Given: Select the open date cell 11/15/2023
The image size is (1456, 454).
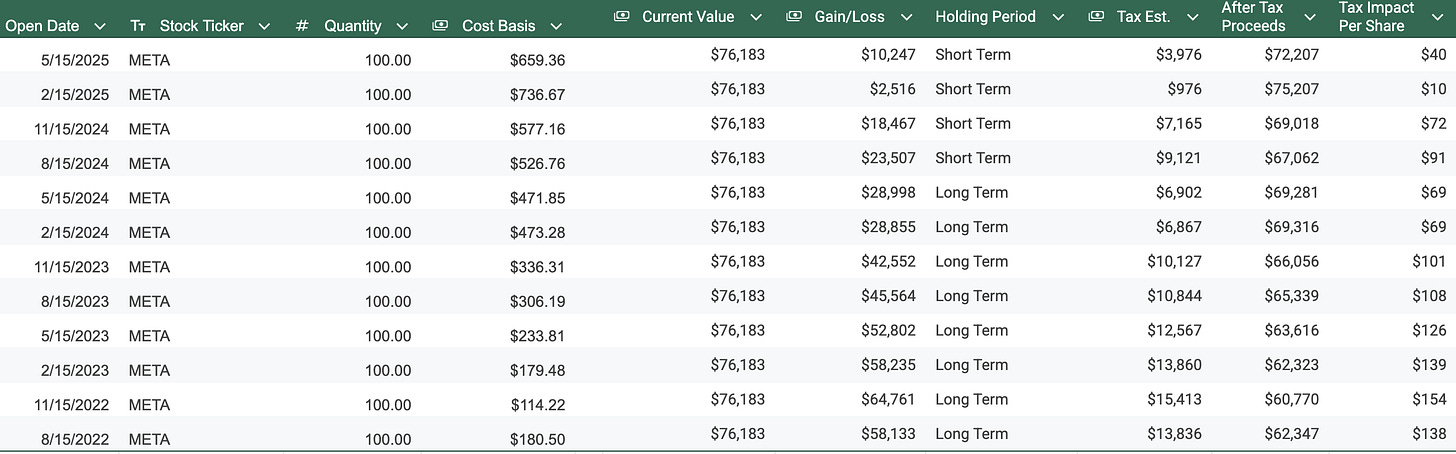Looking at the screenshot, I should [71, 267].
